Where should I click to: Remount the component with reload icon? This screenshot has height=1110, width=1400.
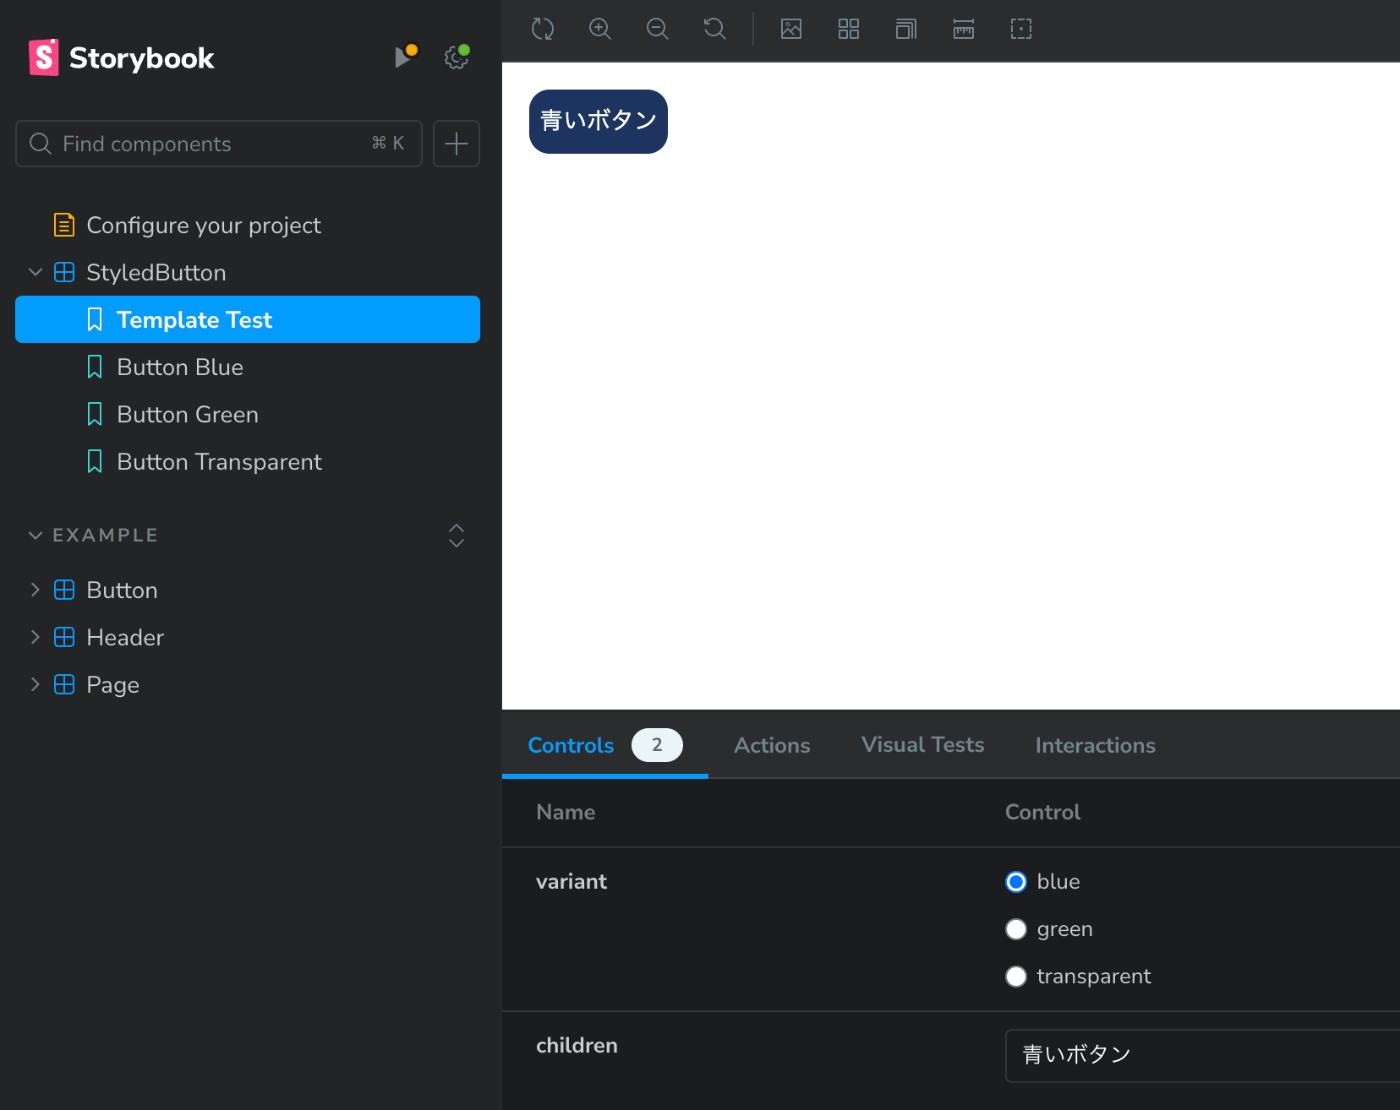pos(543,29)
